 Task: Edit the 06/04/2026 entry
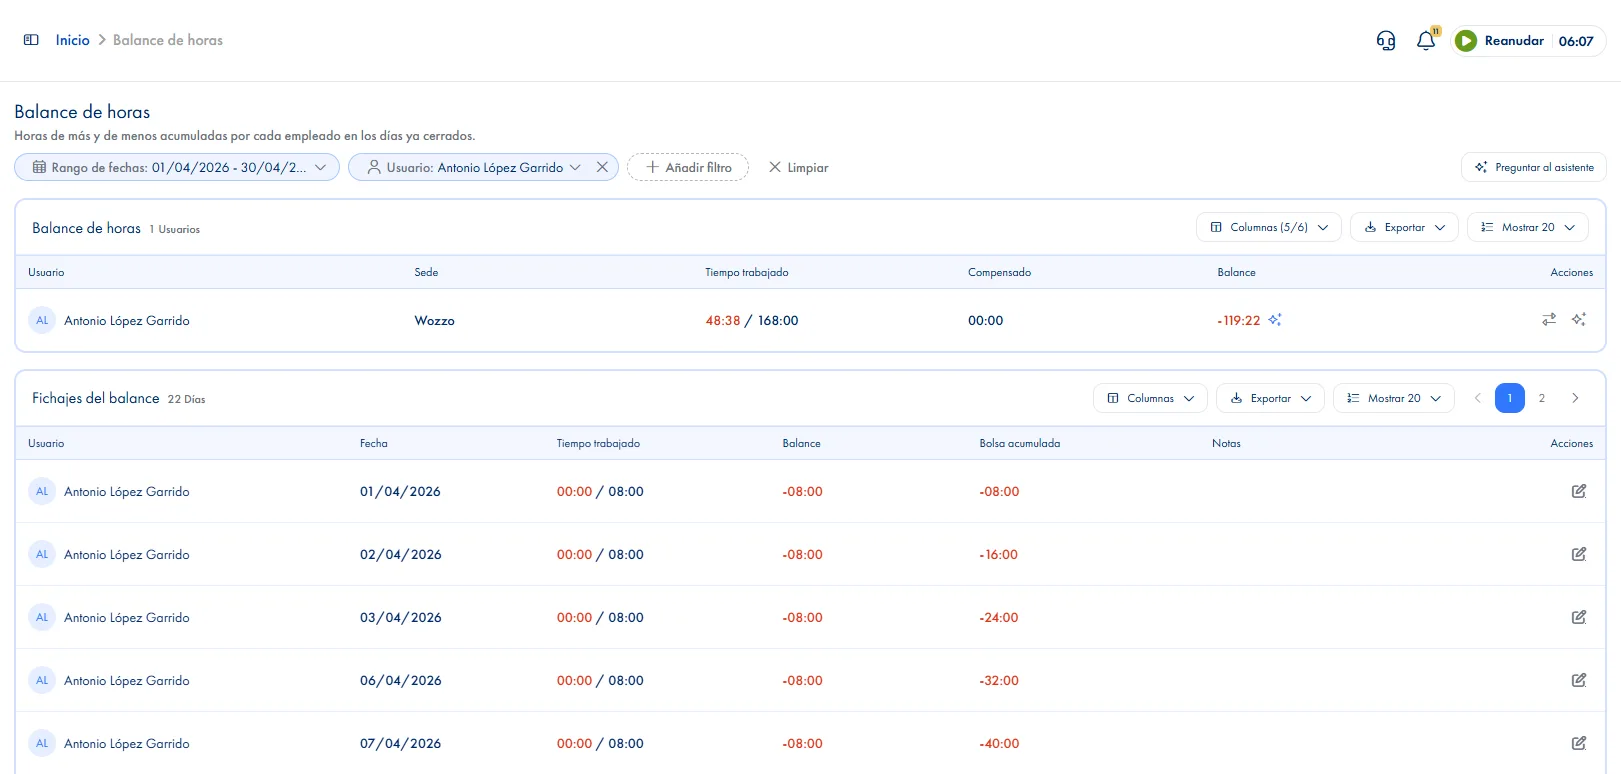click(x=1579, y=680)
